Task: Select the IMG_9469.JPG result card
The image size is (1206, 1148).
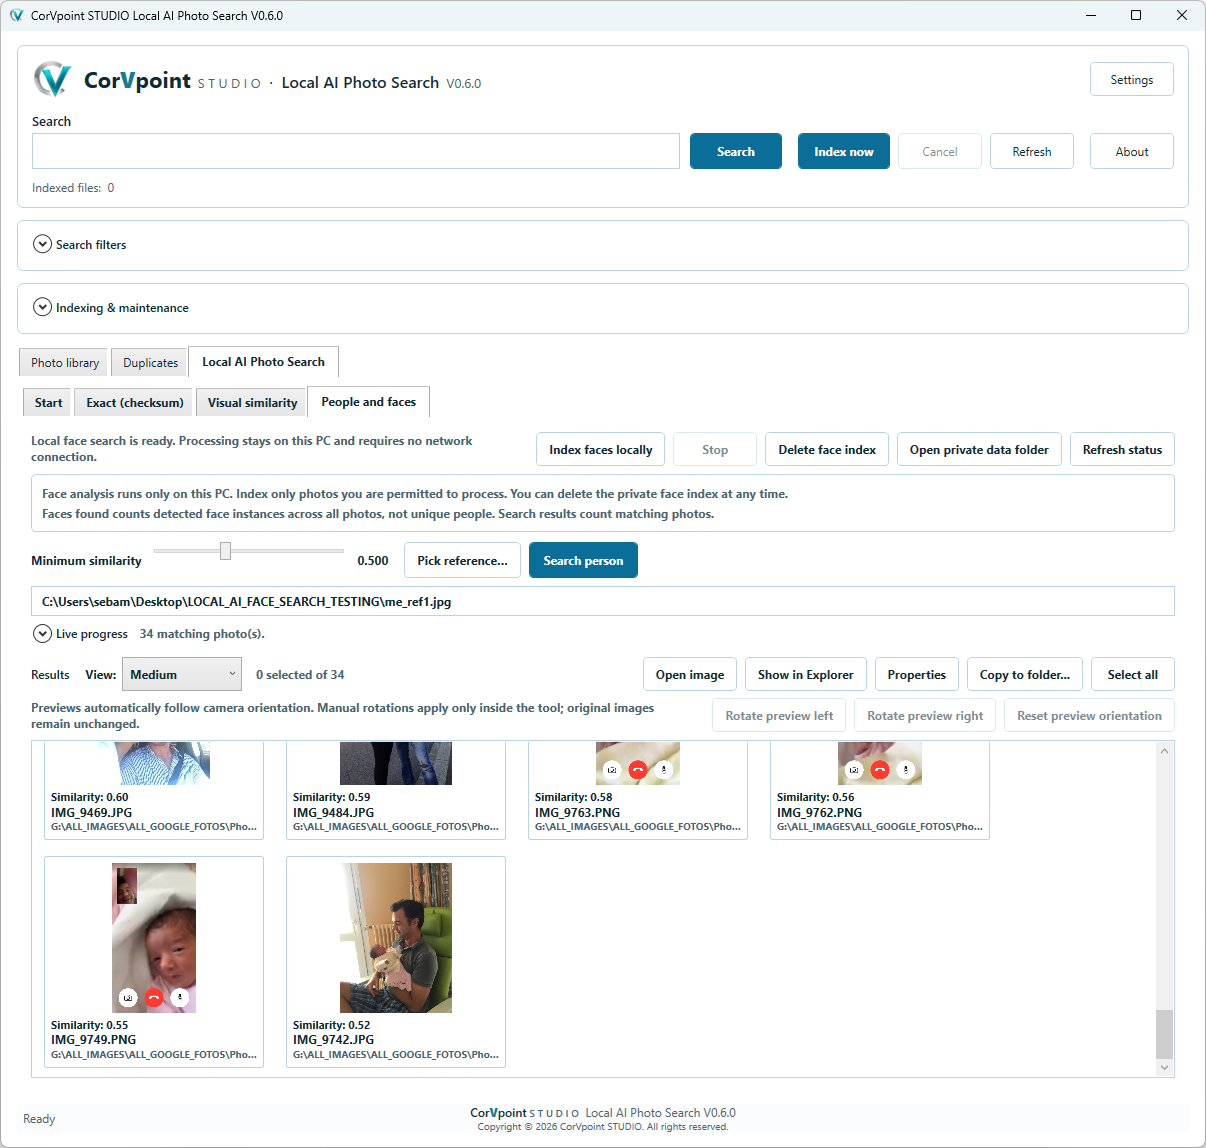Action: (x=154, y=789)
